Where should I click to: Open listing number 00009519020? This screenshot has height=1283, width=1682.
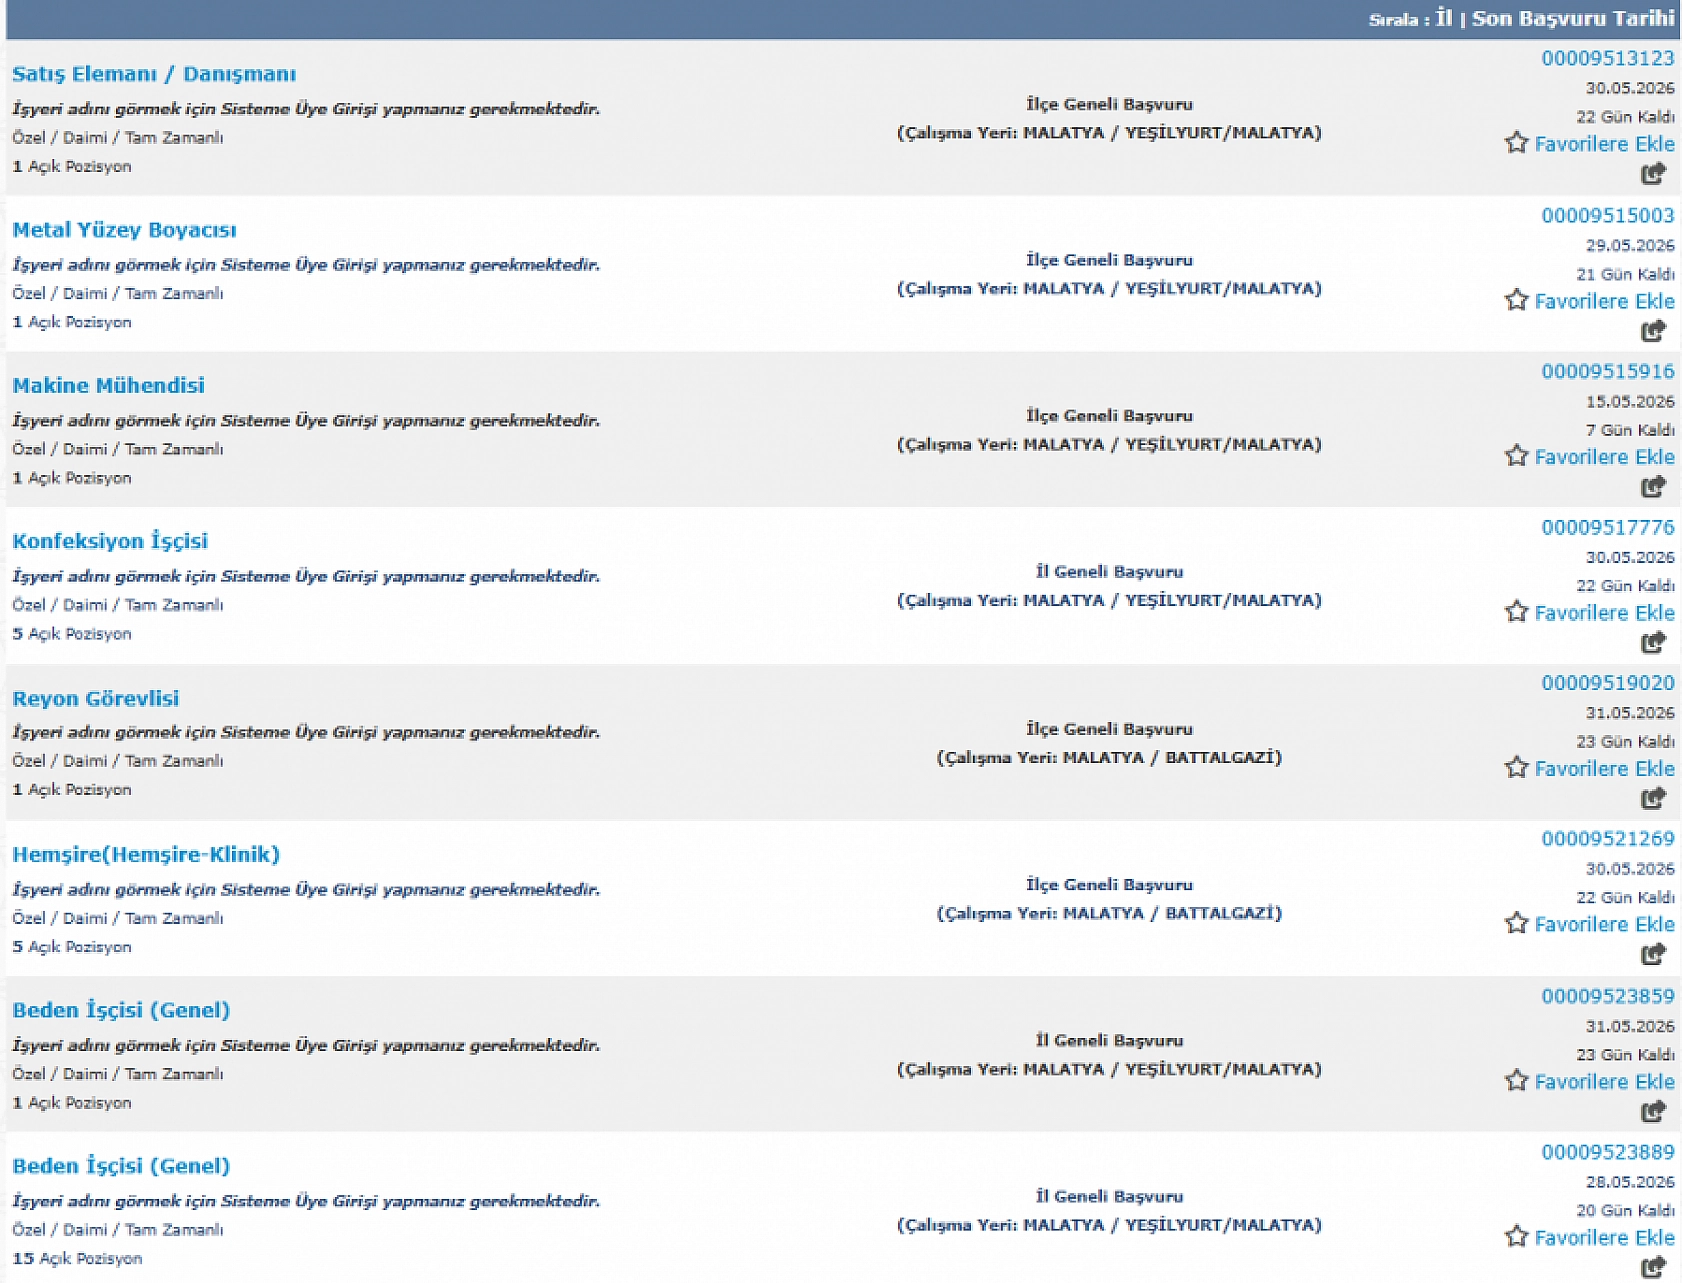coord(1607,683)
